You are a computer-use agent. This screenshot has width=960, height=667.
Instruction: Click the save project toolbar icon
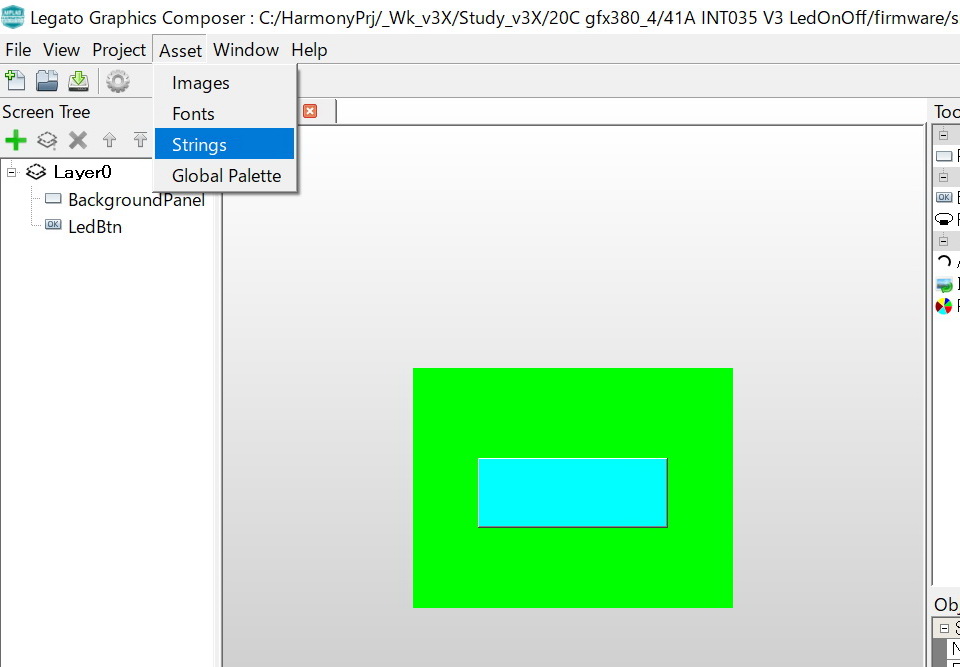point(78,81)
